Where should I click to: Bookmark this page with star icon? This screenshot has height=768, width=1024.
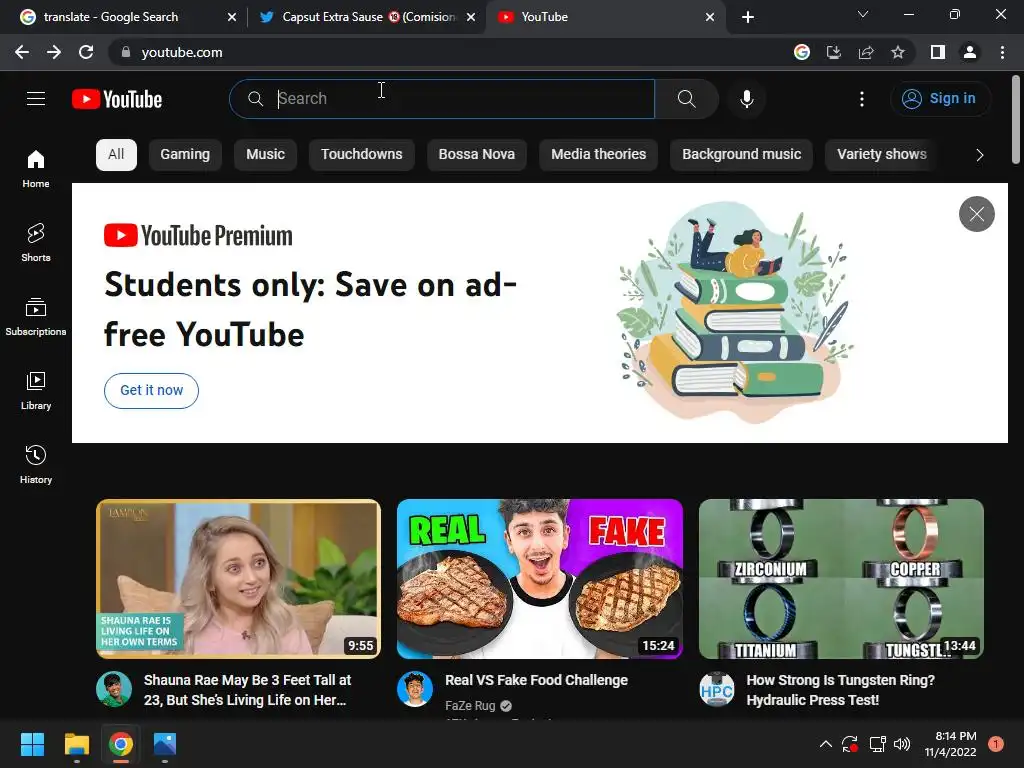pos(898,52)
